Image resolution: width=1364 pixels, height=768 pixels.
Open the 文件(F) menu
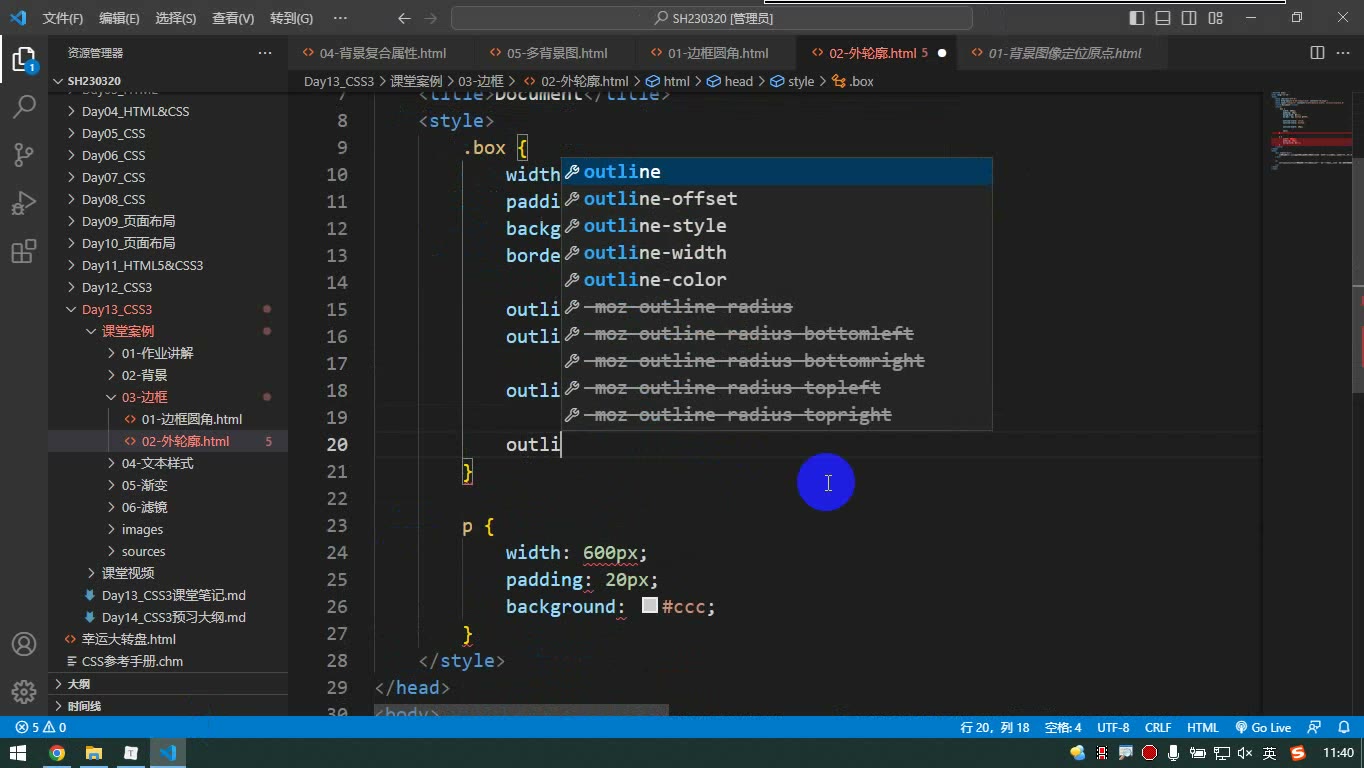click(63, 18)
